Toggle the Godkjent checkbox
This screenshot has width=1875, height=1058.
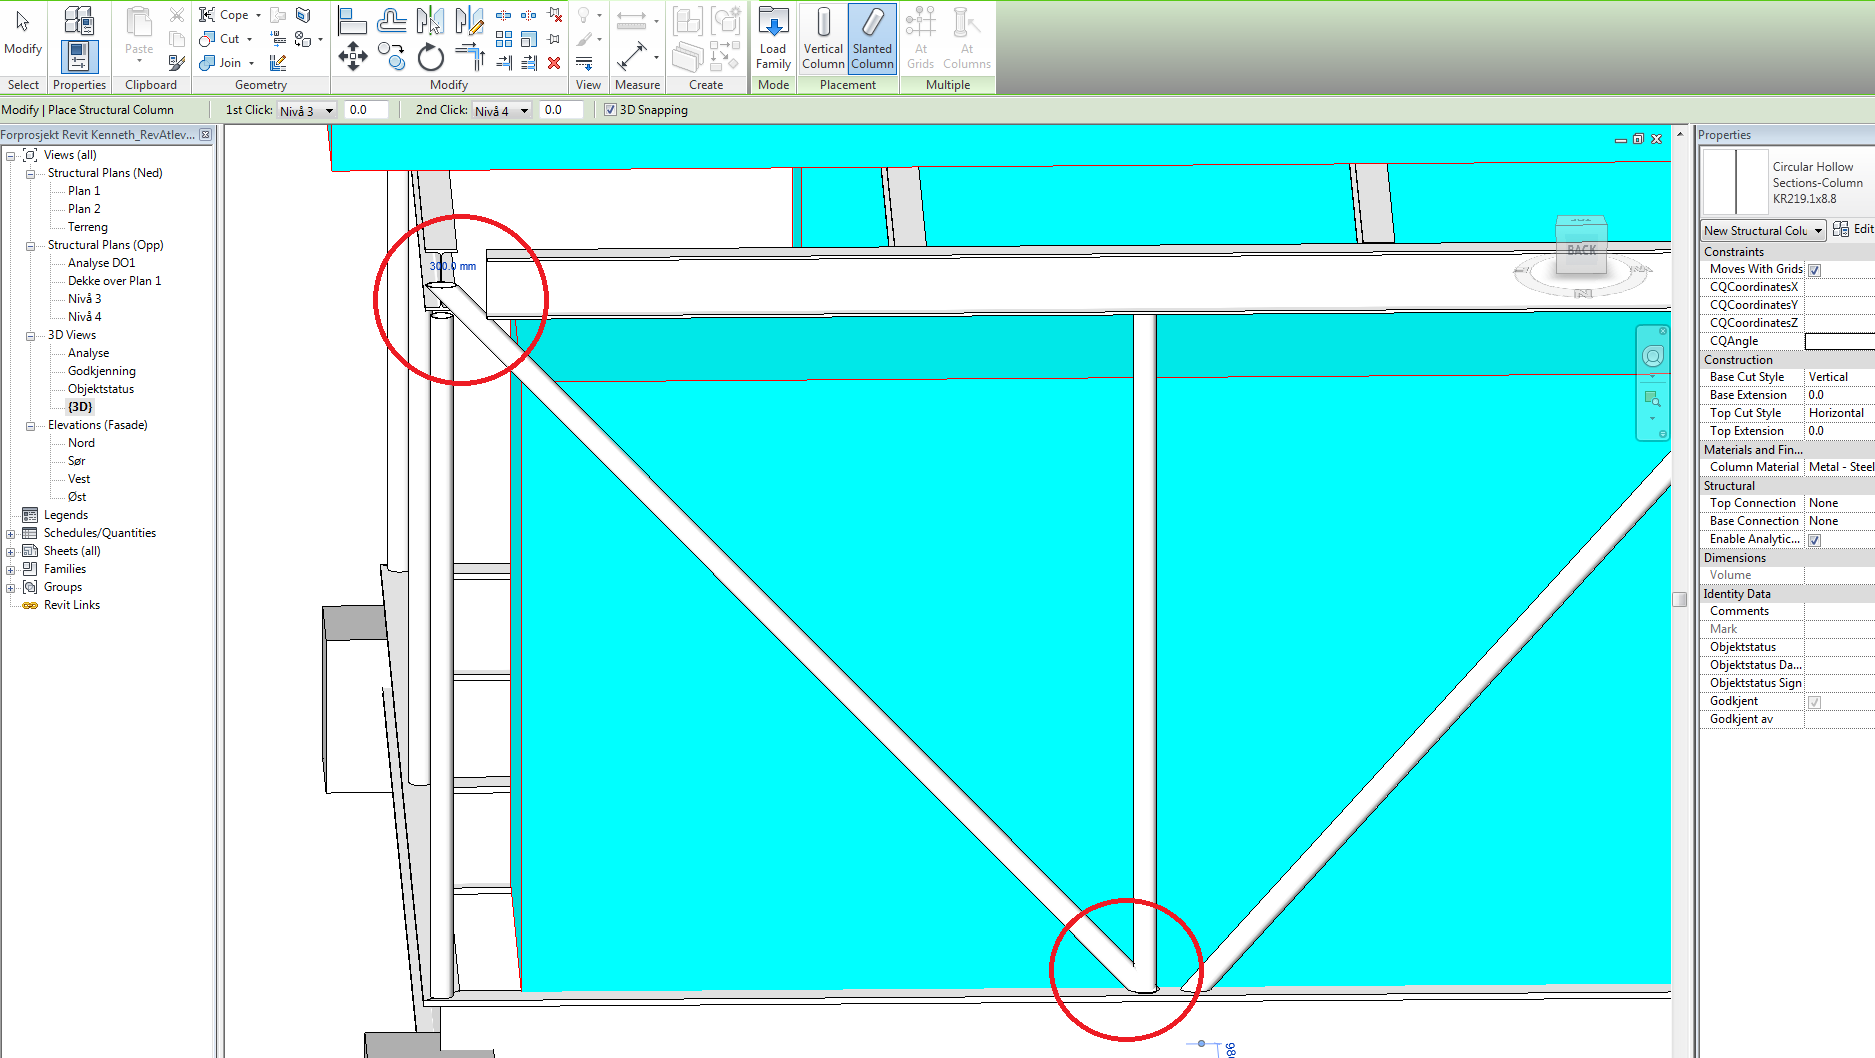click(1814, 701)
